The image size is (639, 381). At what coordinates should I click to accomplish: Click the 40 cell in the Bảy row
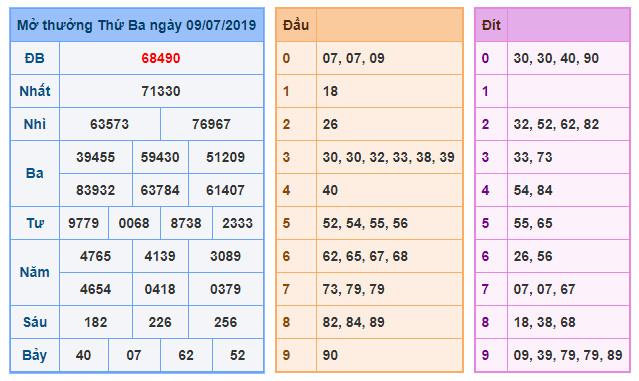84,355
